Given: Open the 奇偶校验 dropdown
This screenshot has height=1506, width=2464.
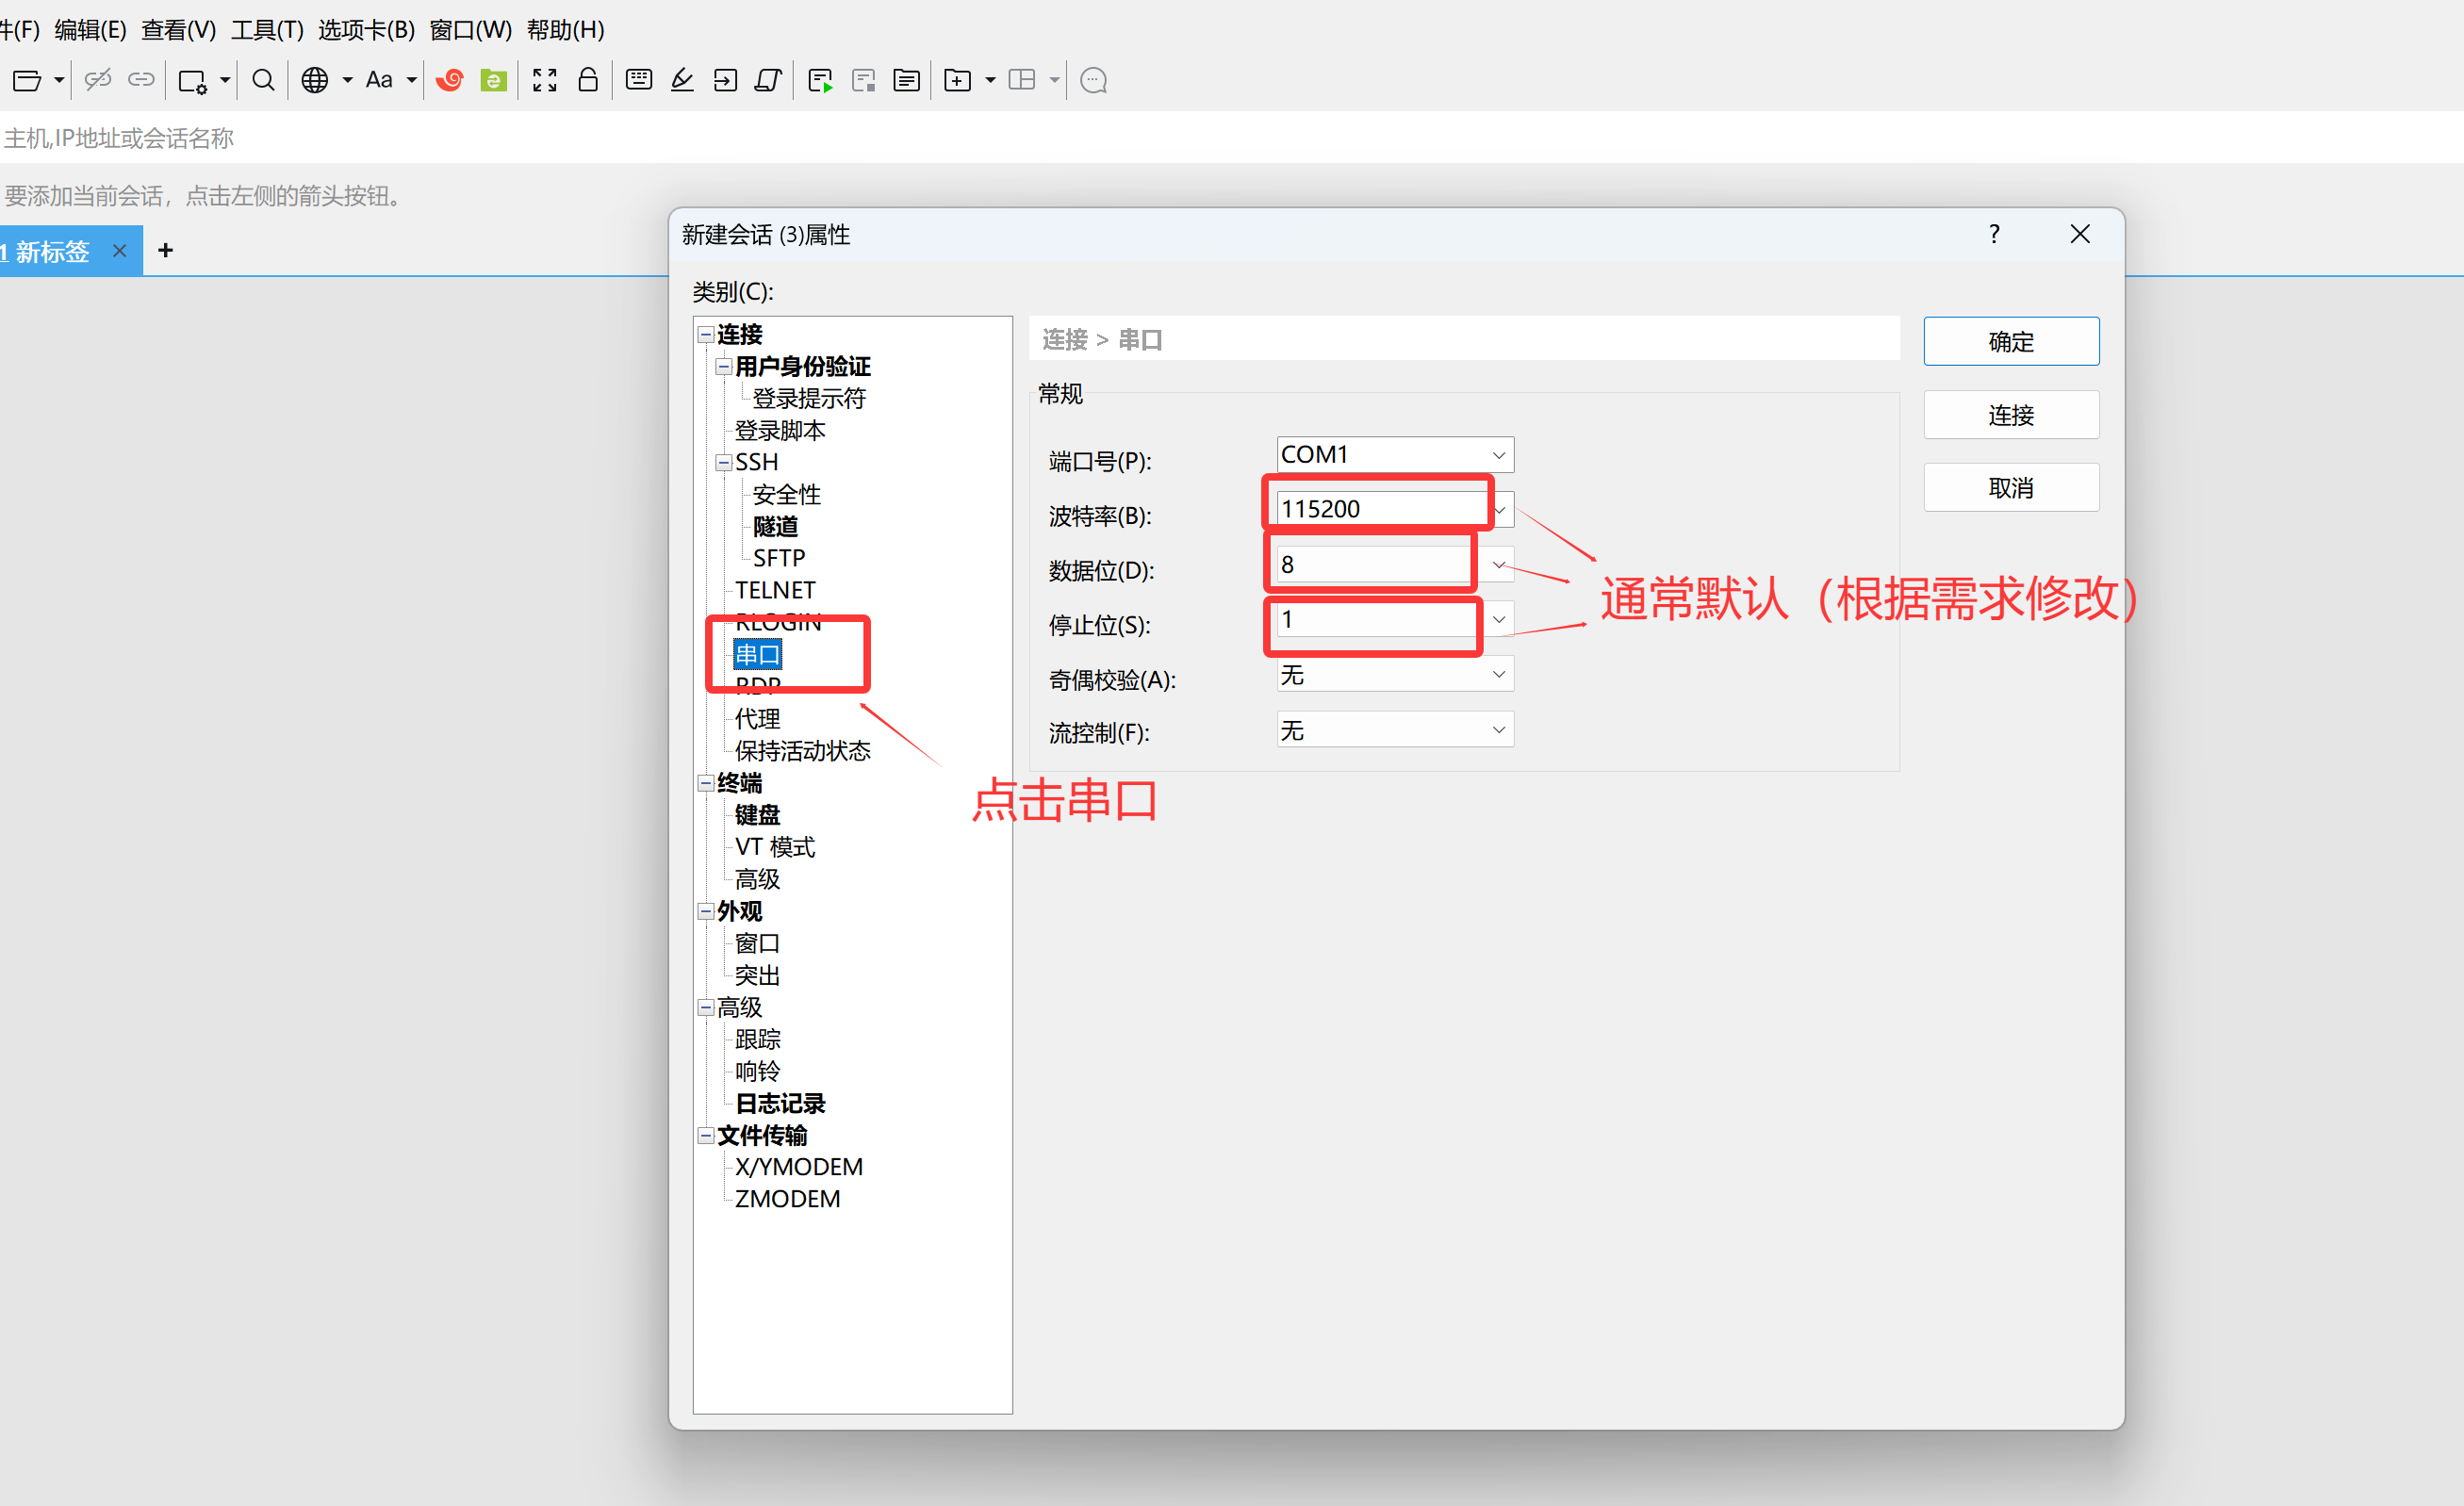Looking at the screenshot, I should (1498, 675).
